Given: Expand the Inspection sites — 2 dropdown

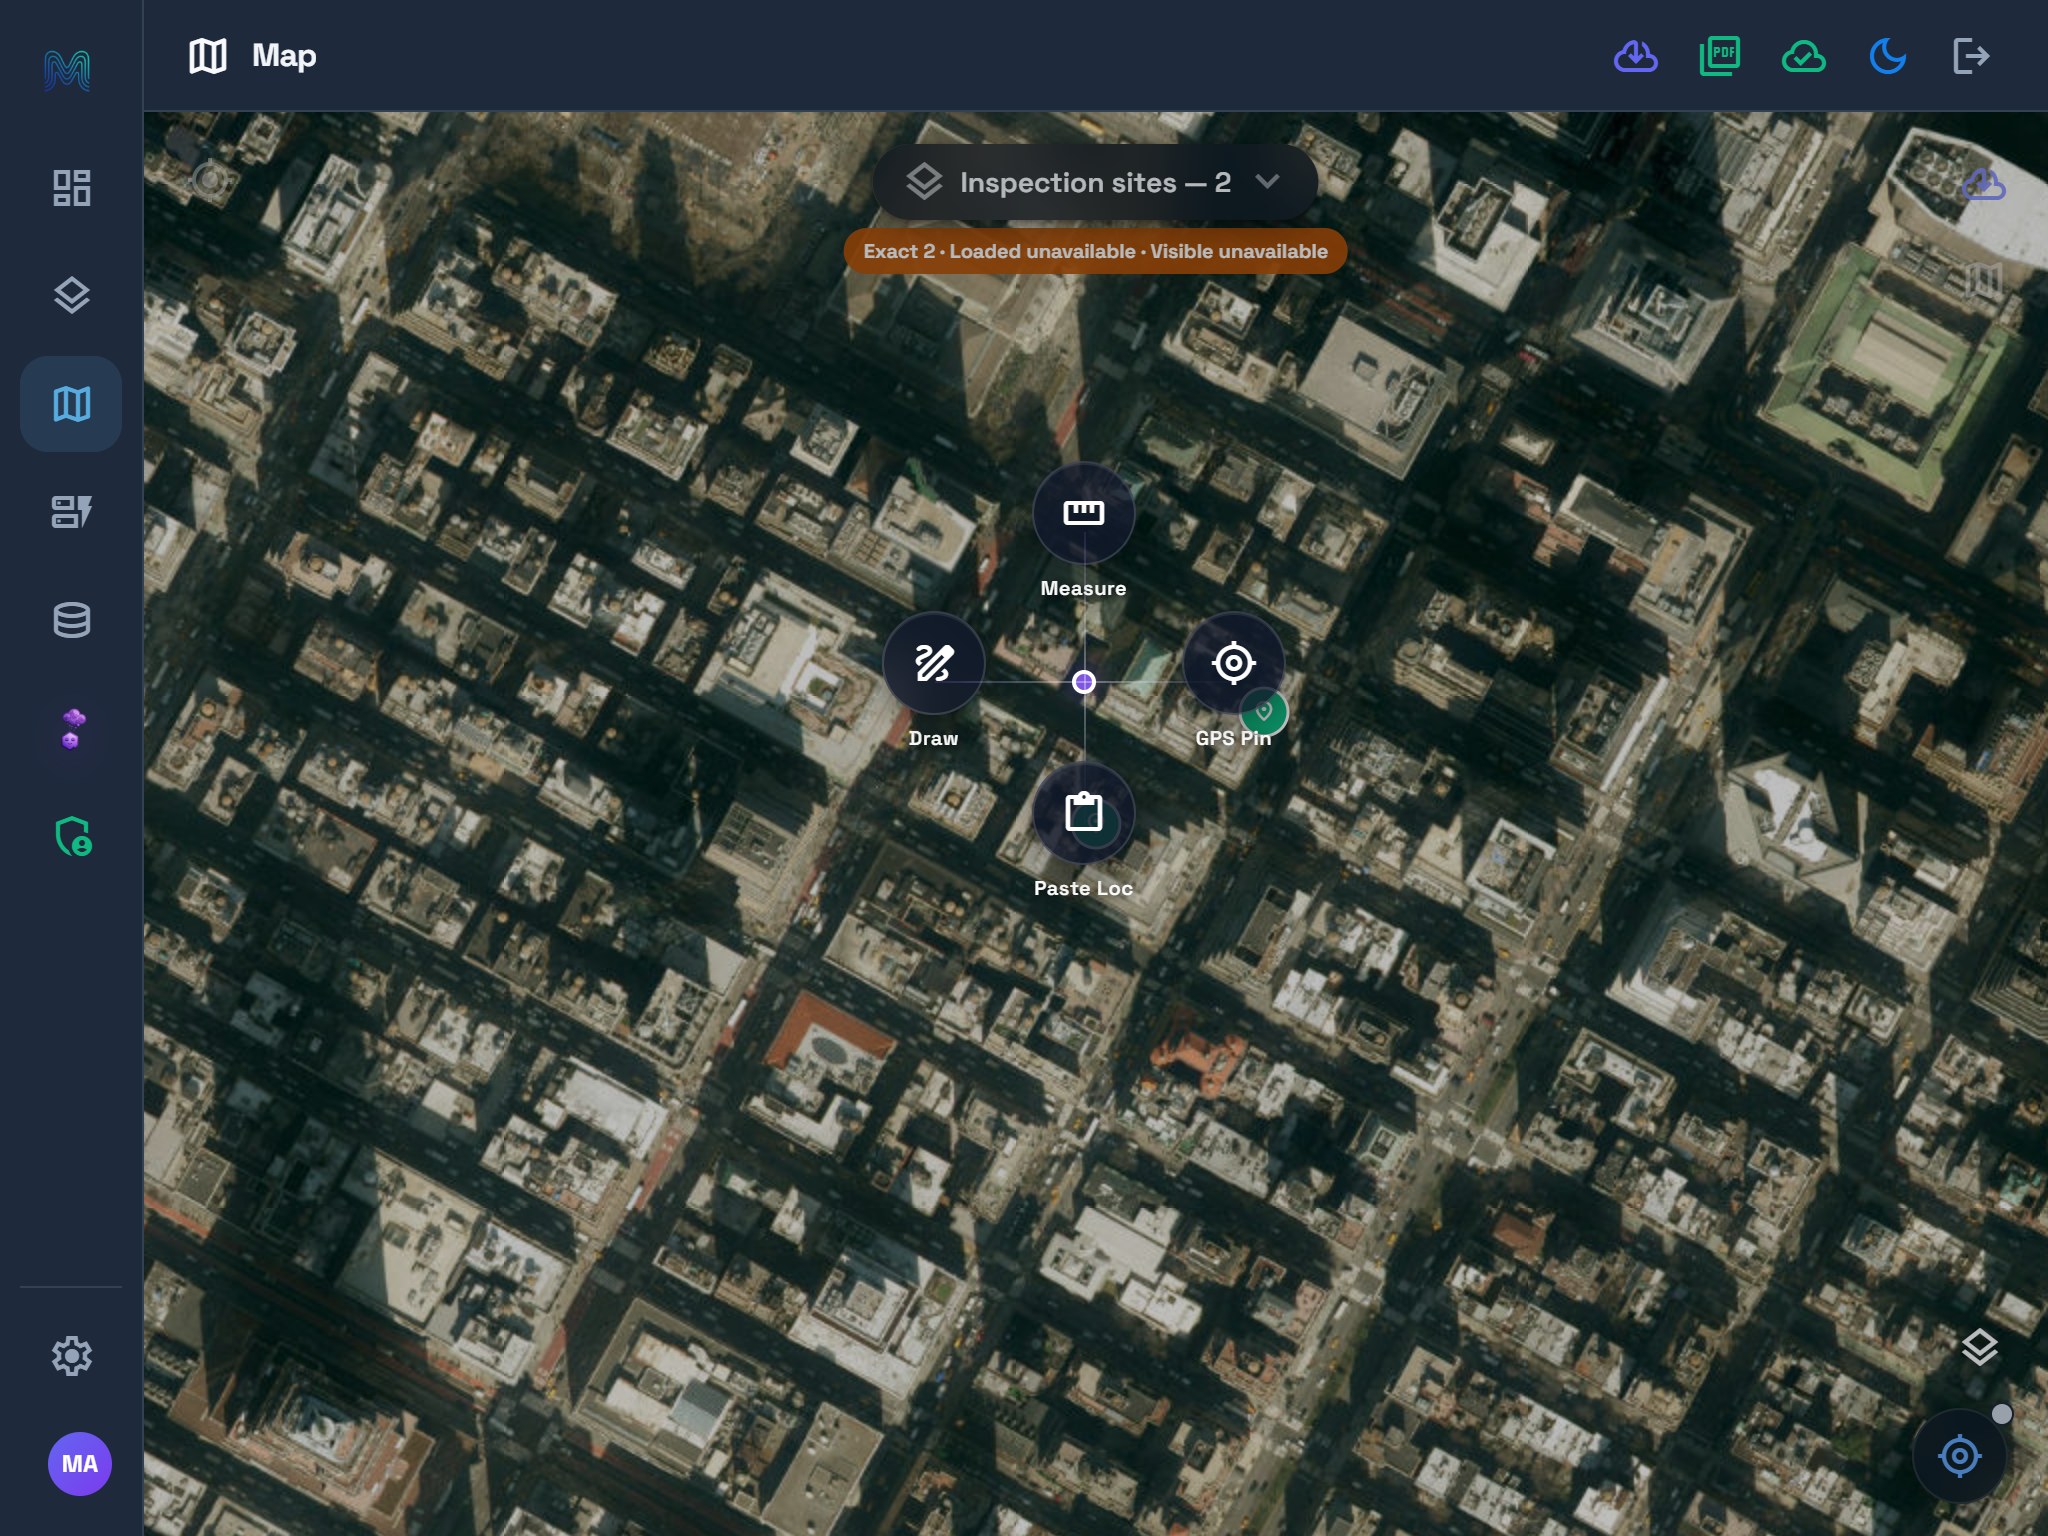Looking at the screenshot, I should tap(1095, 182).
